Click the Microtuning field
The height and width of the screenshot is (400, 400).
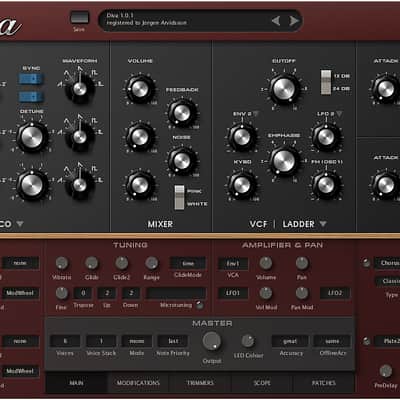[176, 293]
